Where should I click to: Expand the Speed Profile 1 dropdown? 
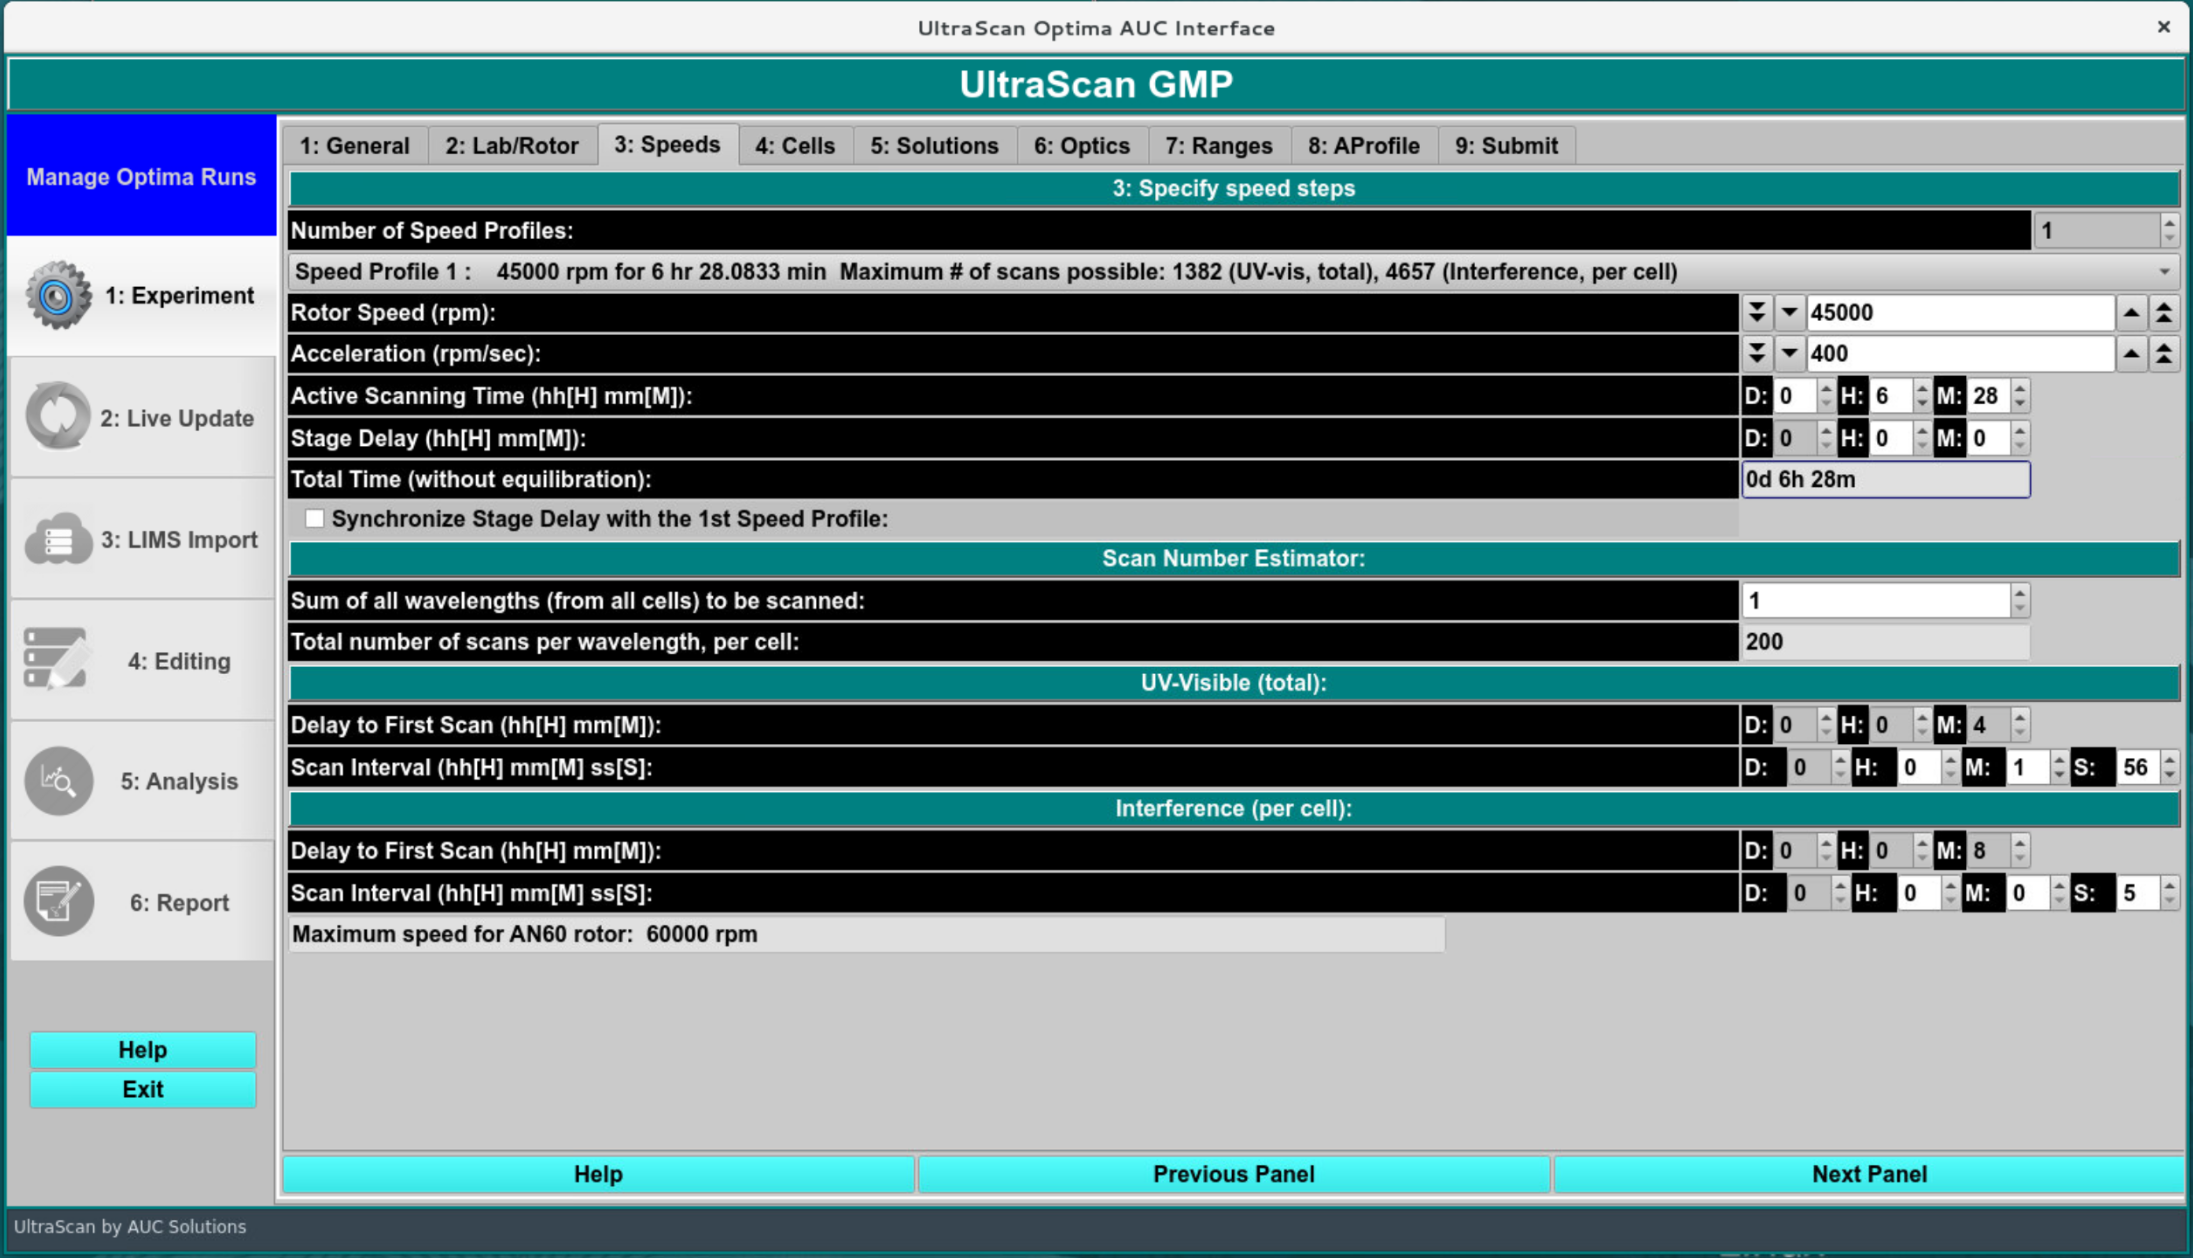point(2163,272)
